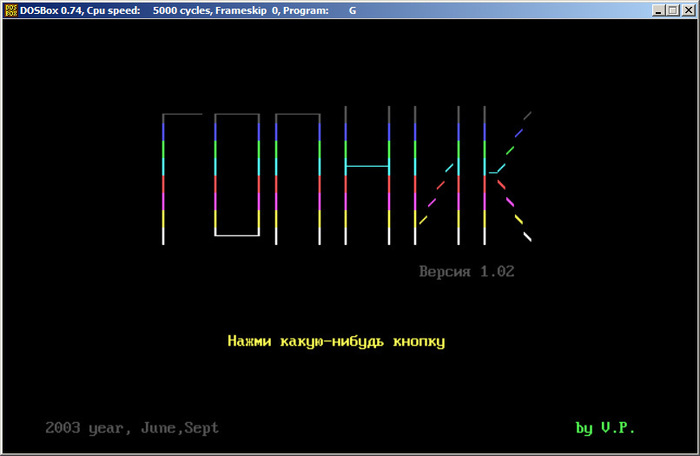Click the gray Версия 1.02 text
Viewport: 700px width, 456px height.
pyautogui.click(x=467, y=271)
